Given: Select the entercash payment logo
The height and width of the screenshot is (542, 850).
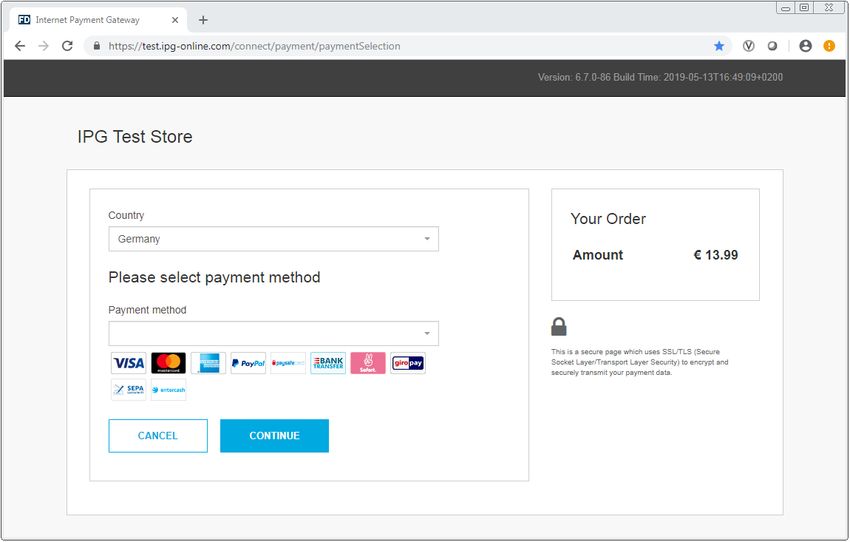Looking at the screenshot, I should (169, 390).
